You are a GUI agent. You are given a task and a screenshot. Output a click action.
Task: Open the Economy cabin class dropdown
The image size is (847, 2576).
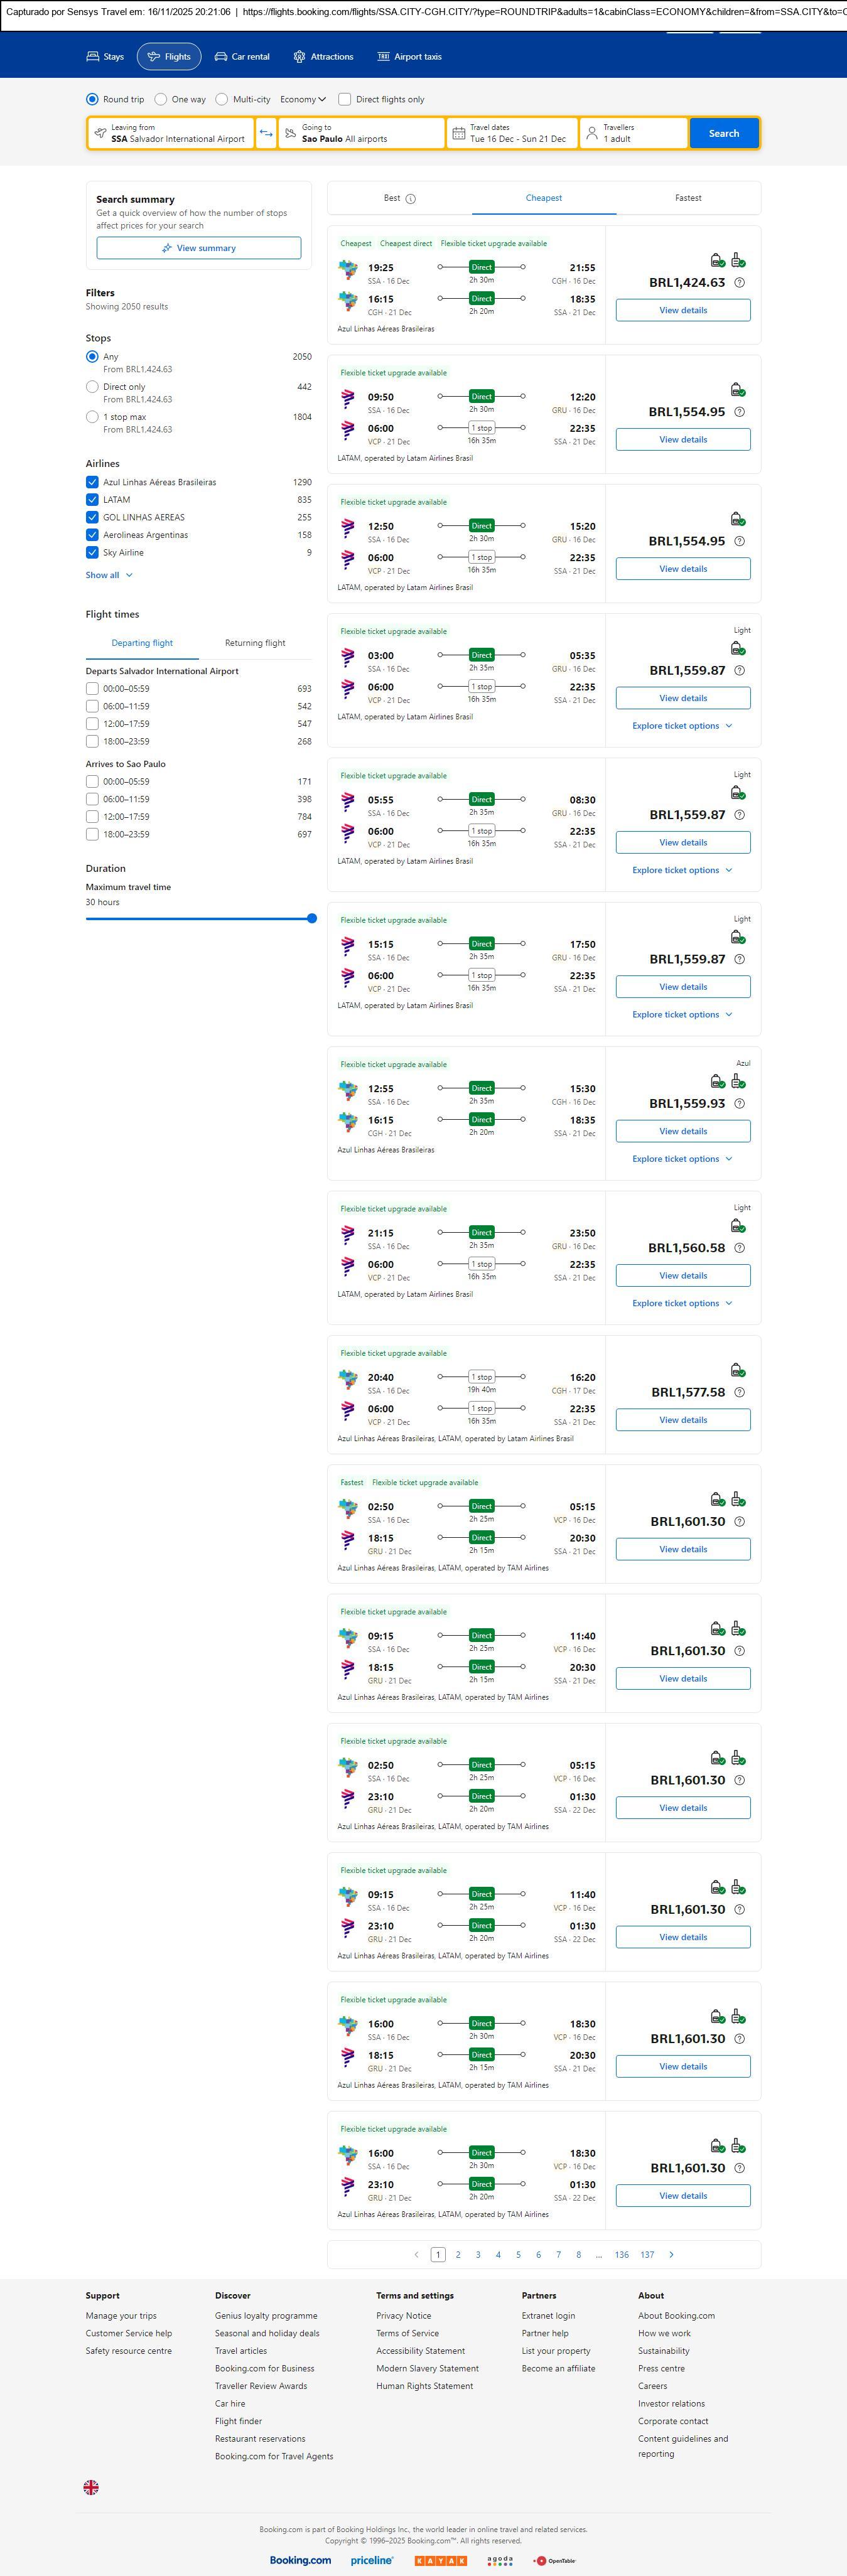coord(303,99)
